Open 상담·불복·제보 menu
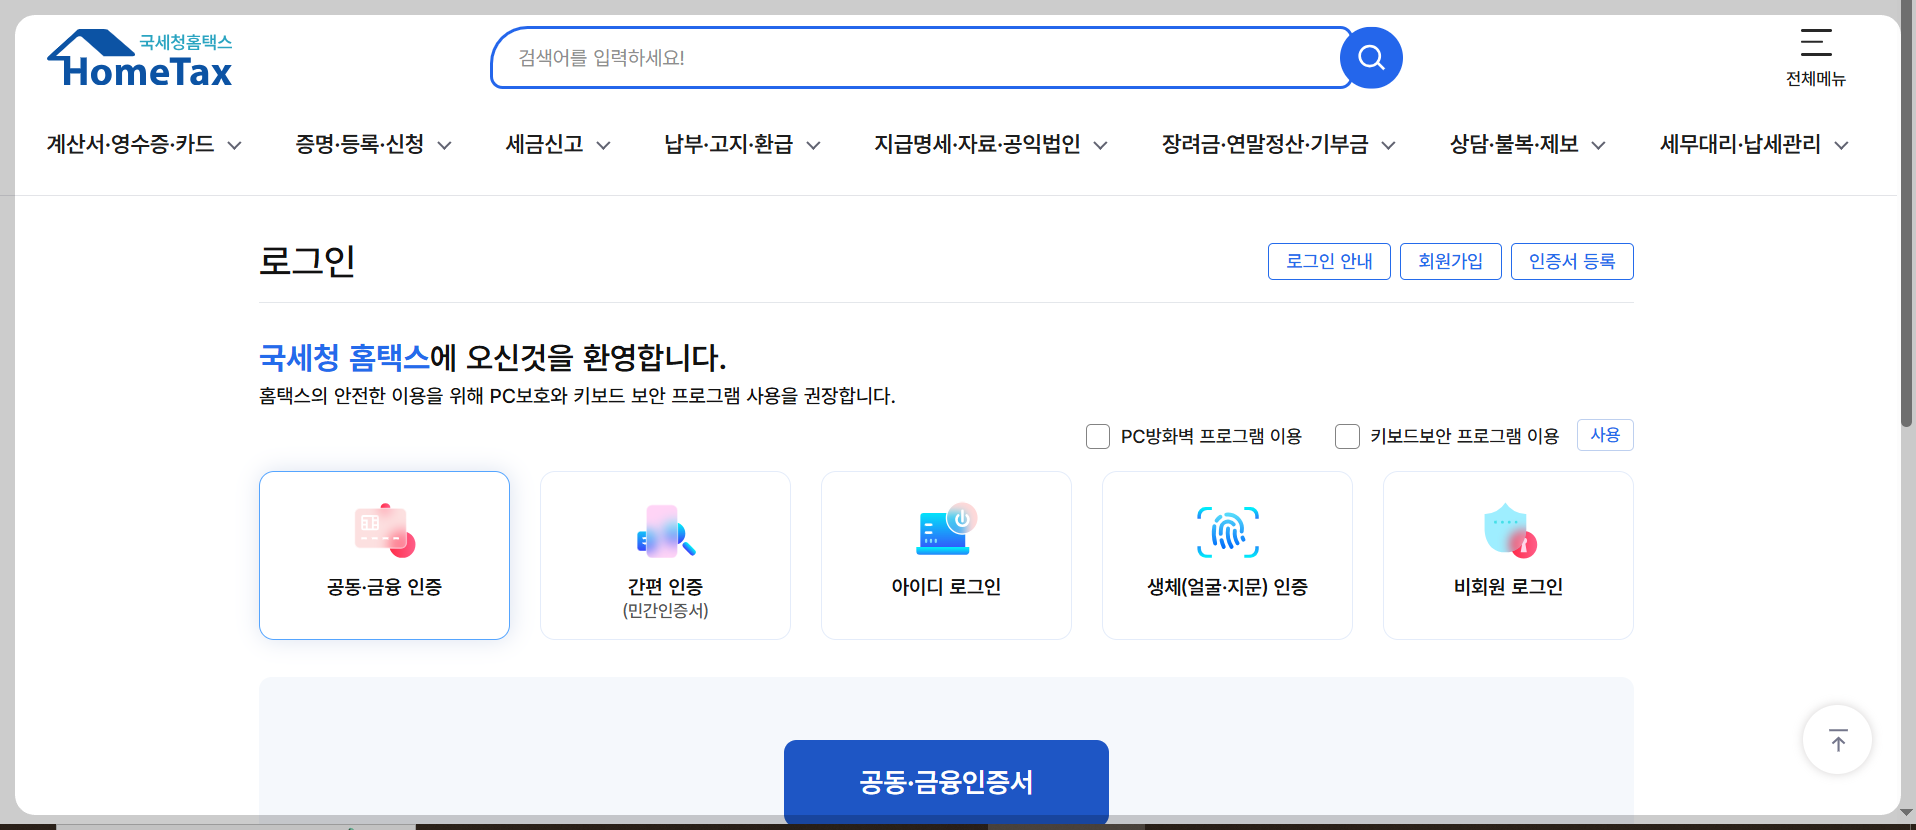 pyautogui.click(x=1514, y=144)
